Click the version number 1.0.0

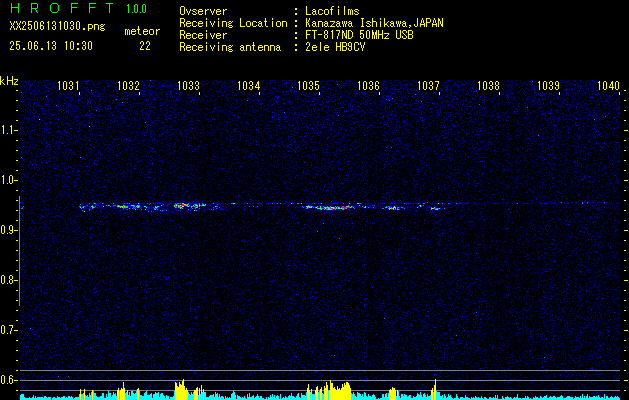[136, 8]
